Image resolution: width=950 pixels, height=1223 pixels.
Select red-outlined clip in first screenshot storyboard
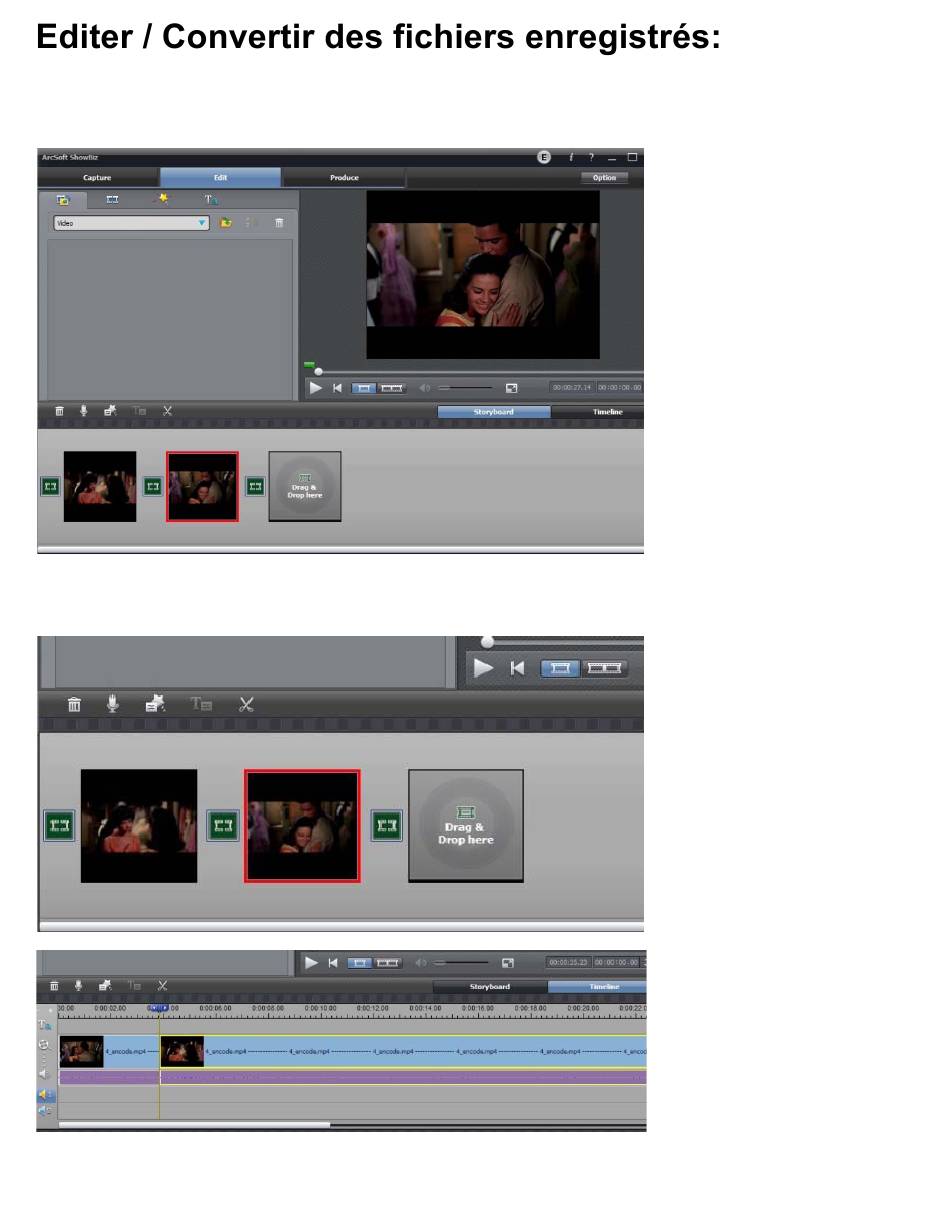pos(202,486)
